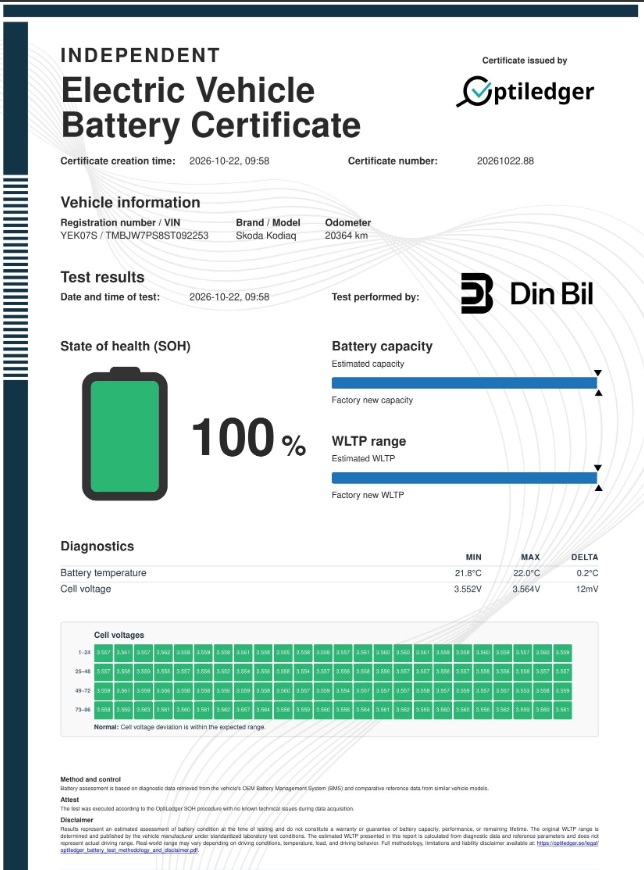The height and width of the screenshot is (870, 644).
Task: Select the cell voltage minimum '3.552V'
Action: (x=468, y=589)
